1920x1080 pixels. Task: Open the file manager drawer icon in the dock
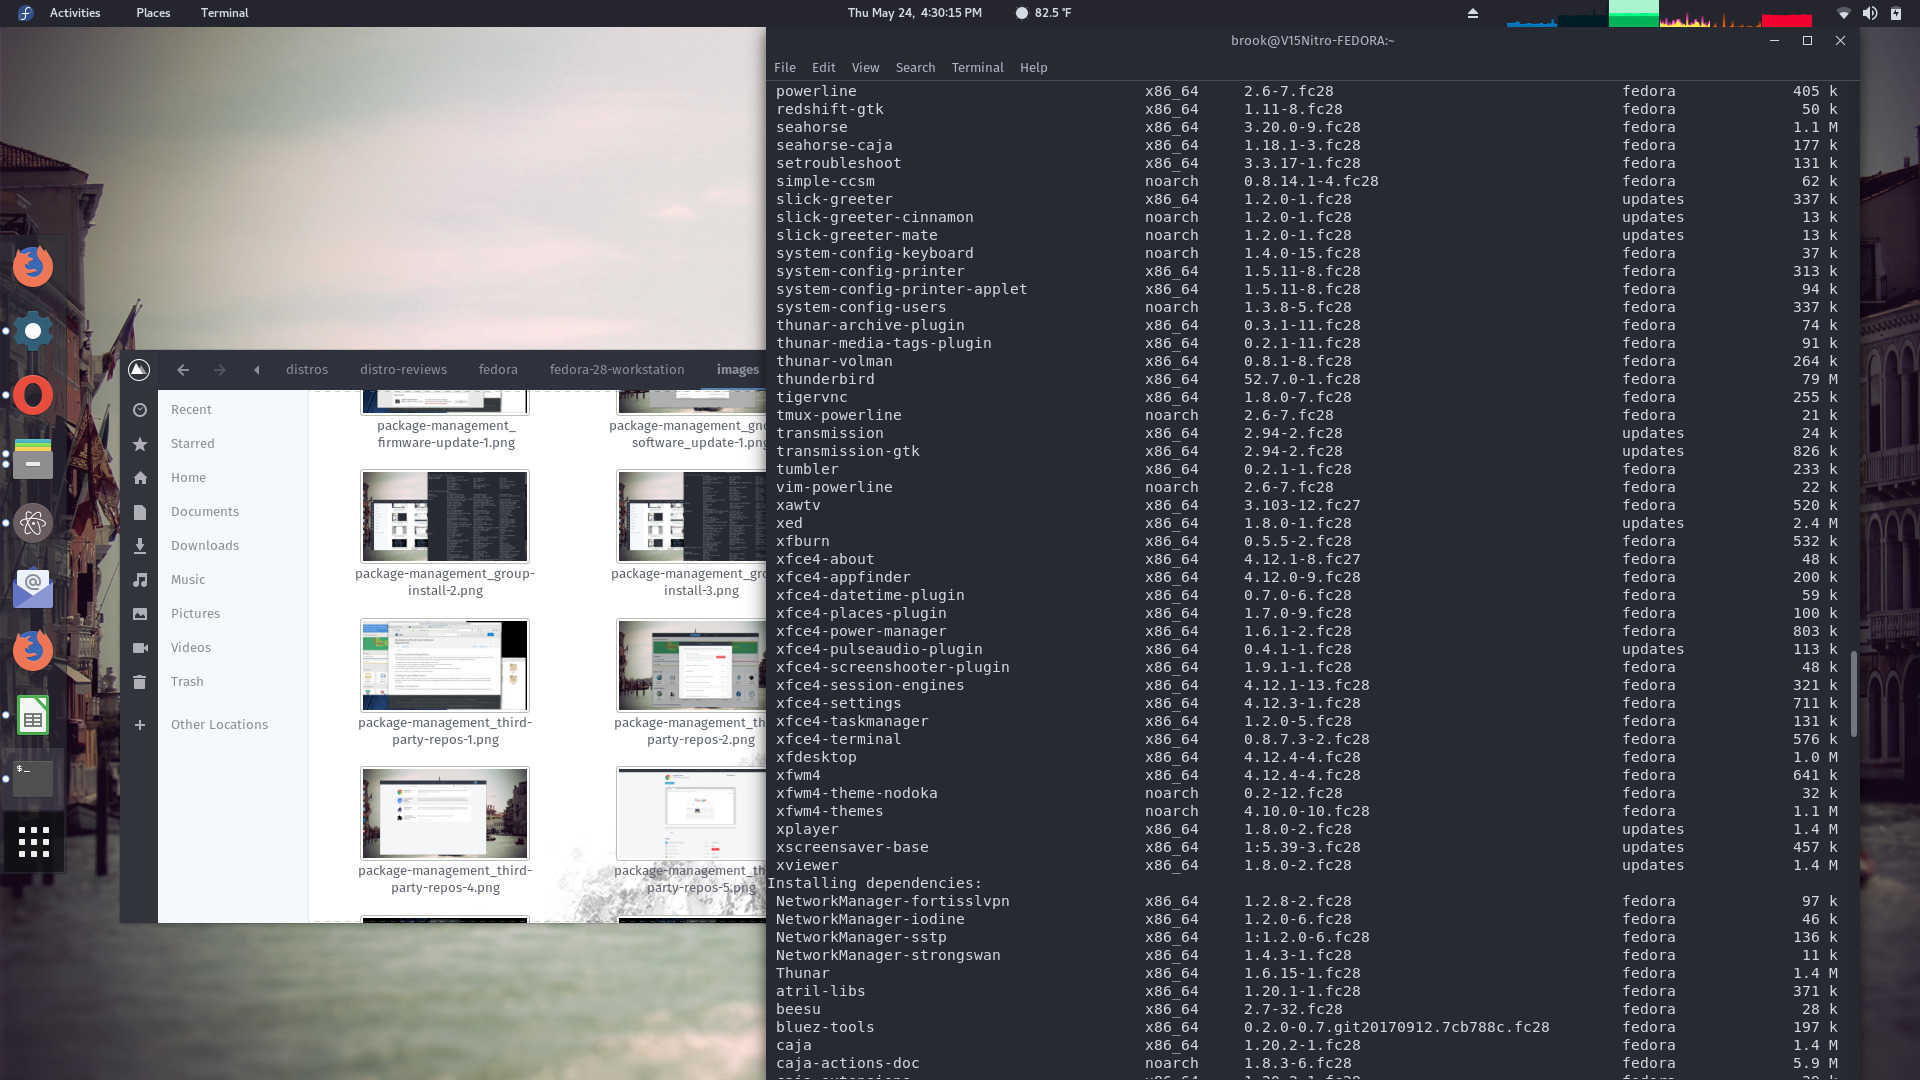[33, 459]
